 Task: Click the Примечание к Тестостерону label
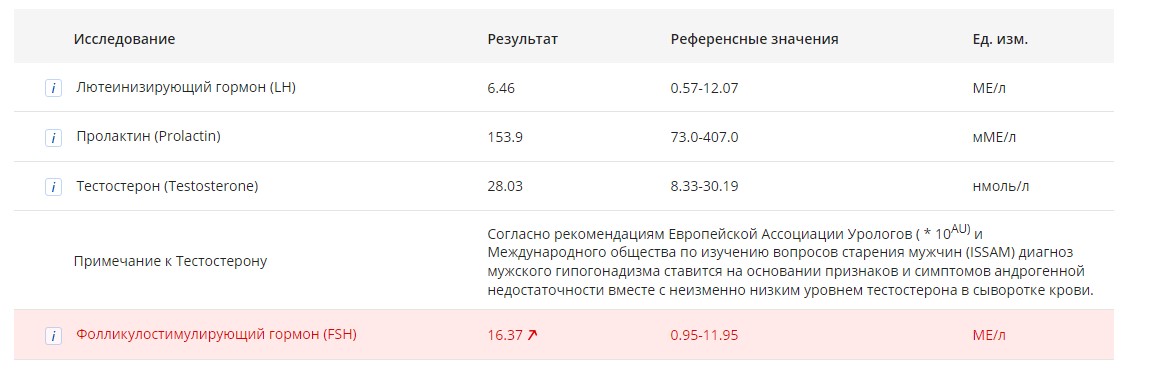[x=170, y=261]
